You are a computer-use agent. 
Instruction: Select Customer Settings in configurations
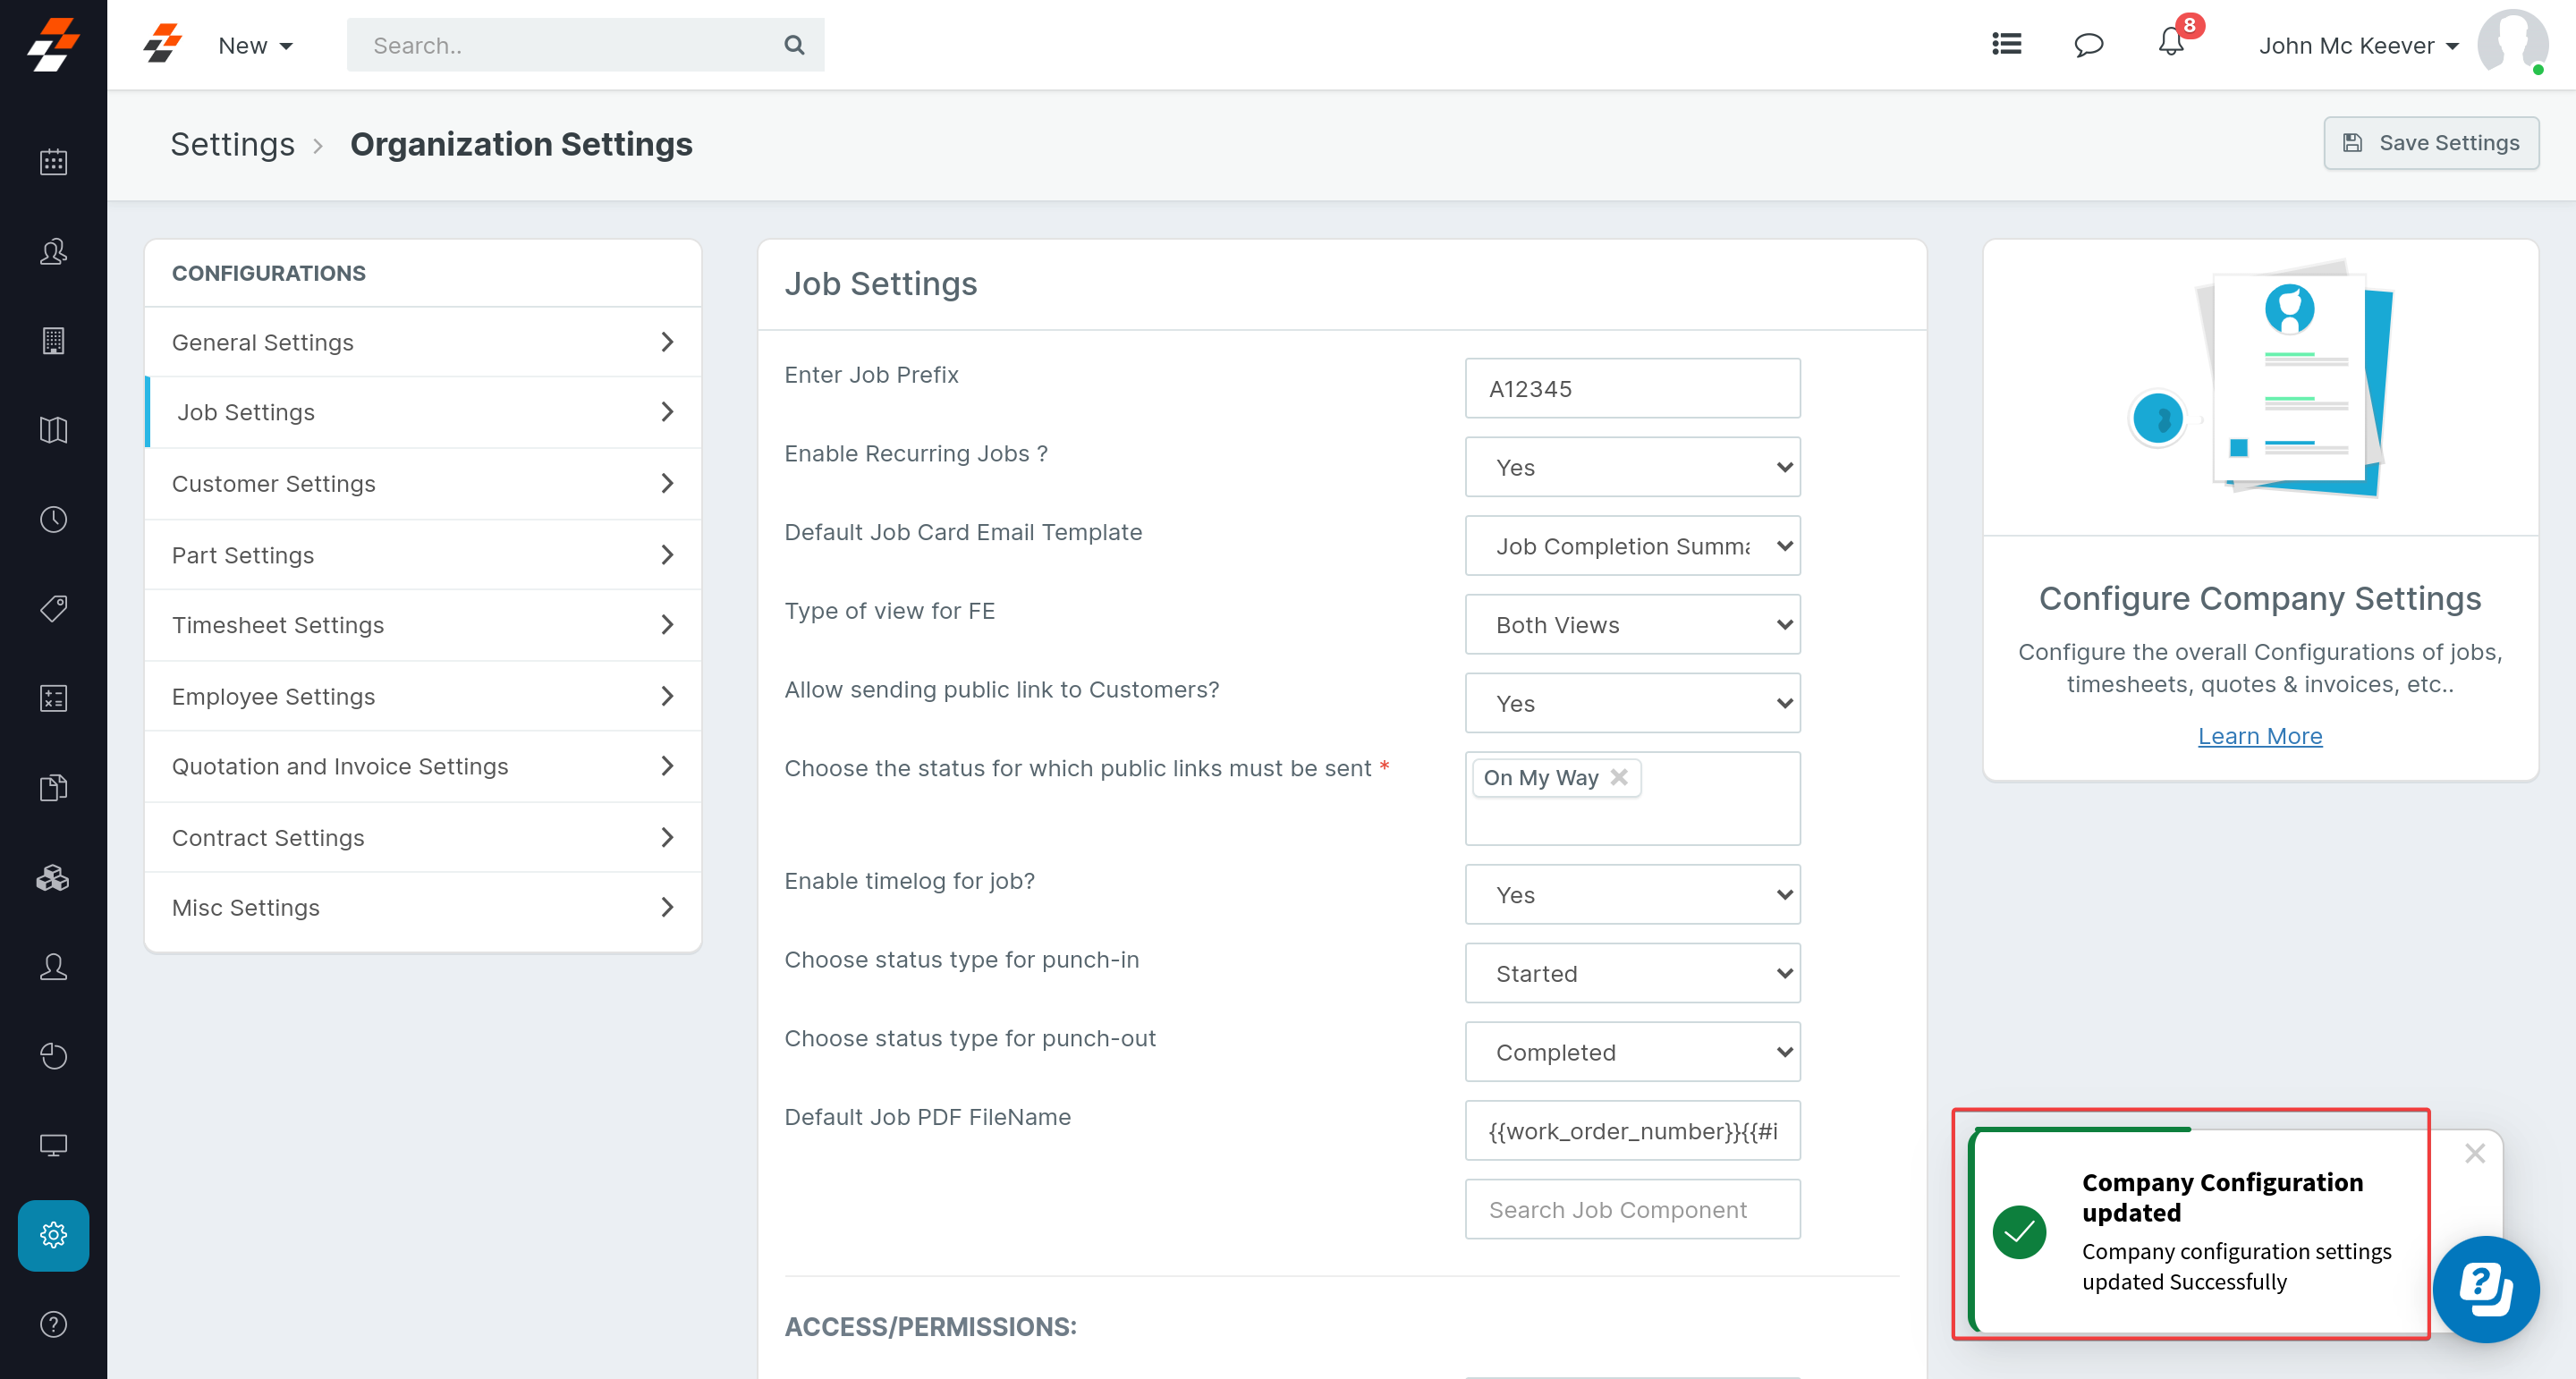pyautogui.click(x=422, y=484)
